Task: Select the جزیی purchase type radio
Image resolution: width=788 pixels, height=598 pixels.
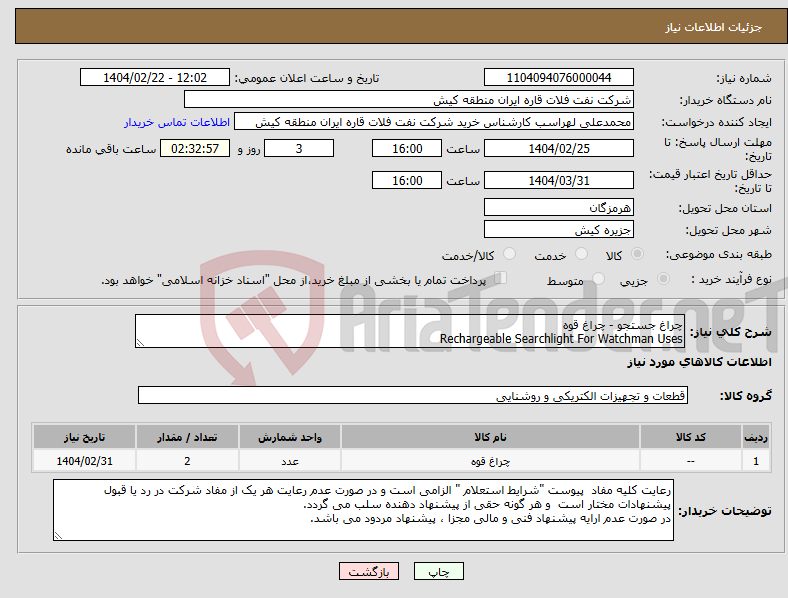Action: pyautogui.click(x=663, y=279)
